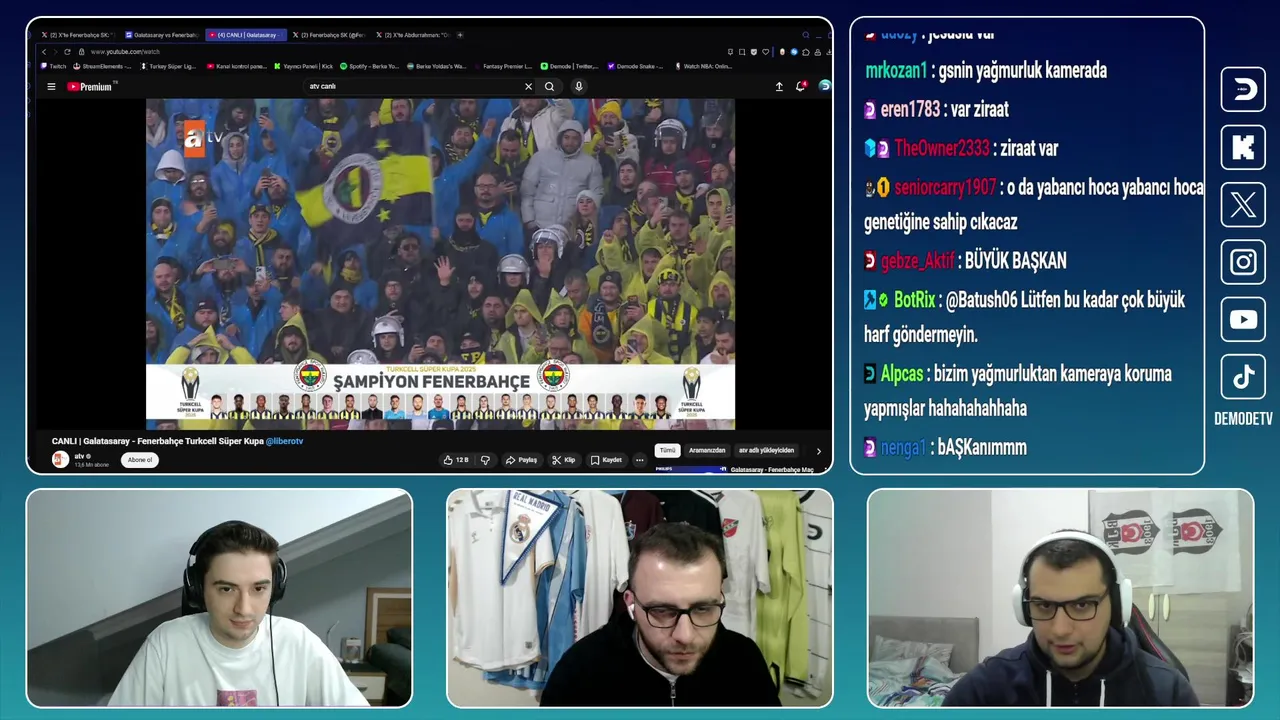
Task: Switch to the X'te Abdurrahman tab
Action: pyautogui.click(x=413, y=35)
